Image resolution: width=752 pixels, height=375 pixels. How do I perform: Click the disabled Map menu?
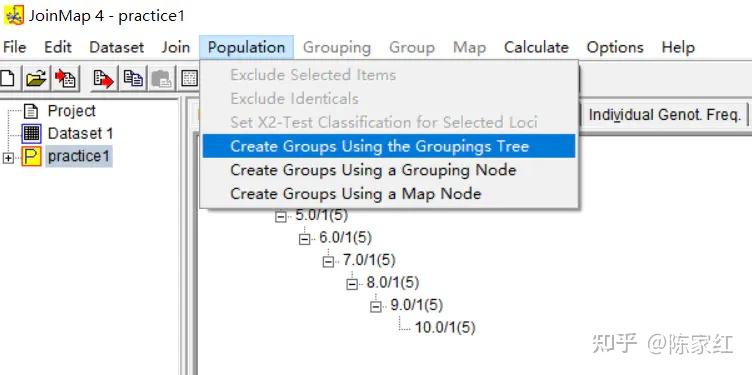point(470,47)
